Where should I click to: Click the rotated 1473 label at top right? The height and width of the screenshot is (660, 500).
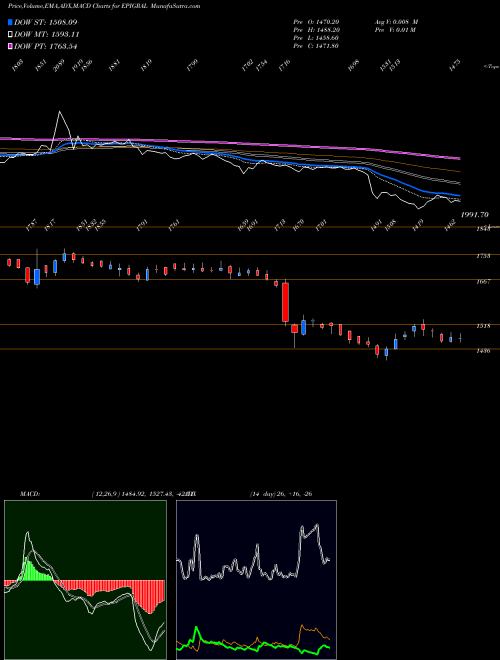(x=455, y=65)
